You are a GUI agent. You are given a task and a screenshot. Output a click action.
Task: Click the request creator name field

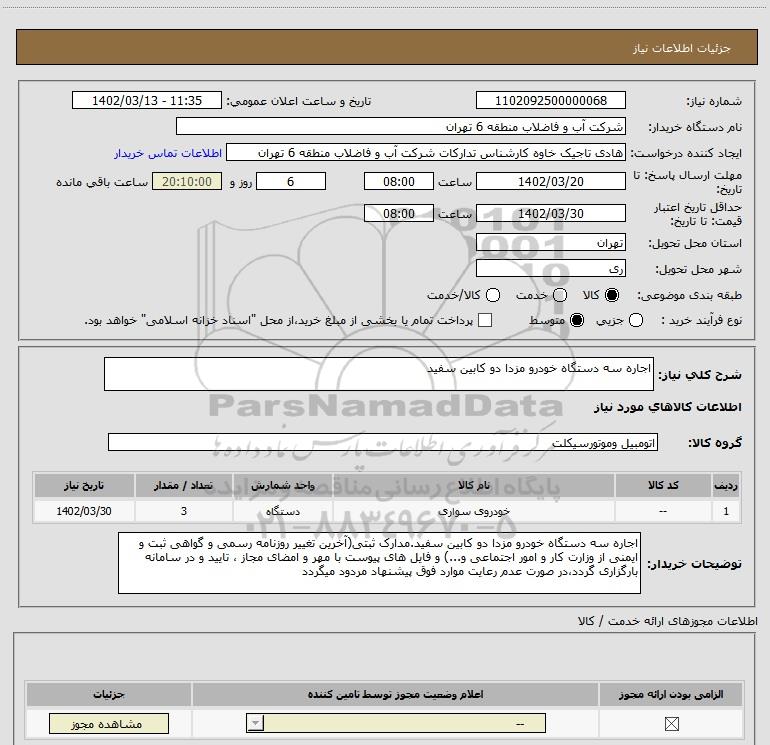(x=426, y=153)
